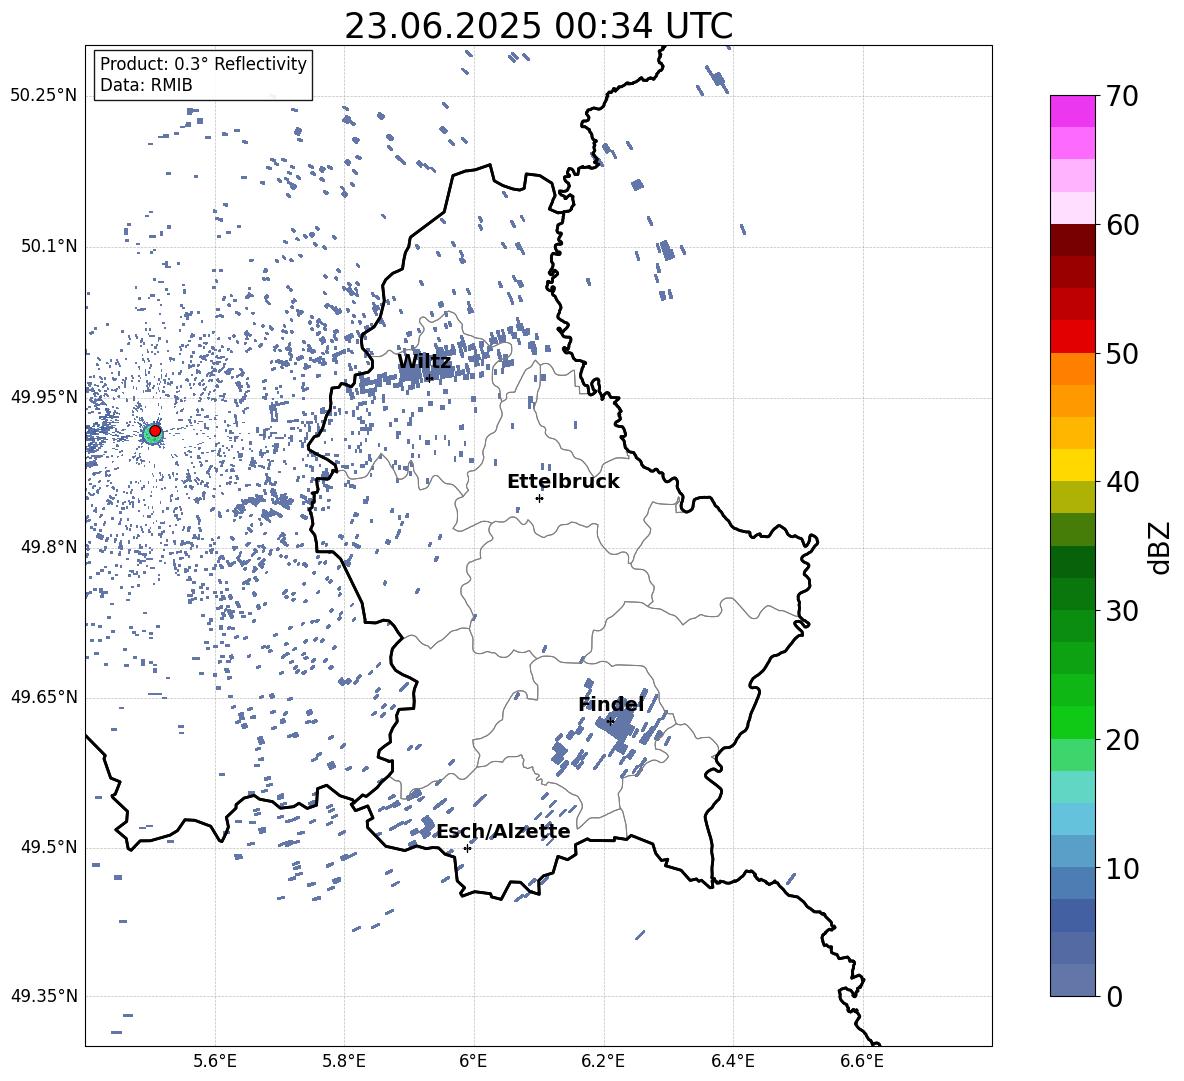The width and height of the screenshot is (1184, 1081).
Task: Click the 6.2°E longitude label
Action: [603, 1061]
